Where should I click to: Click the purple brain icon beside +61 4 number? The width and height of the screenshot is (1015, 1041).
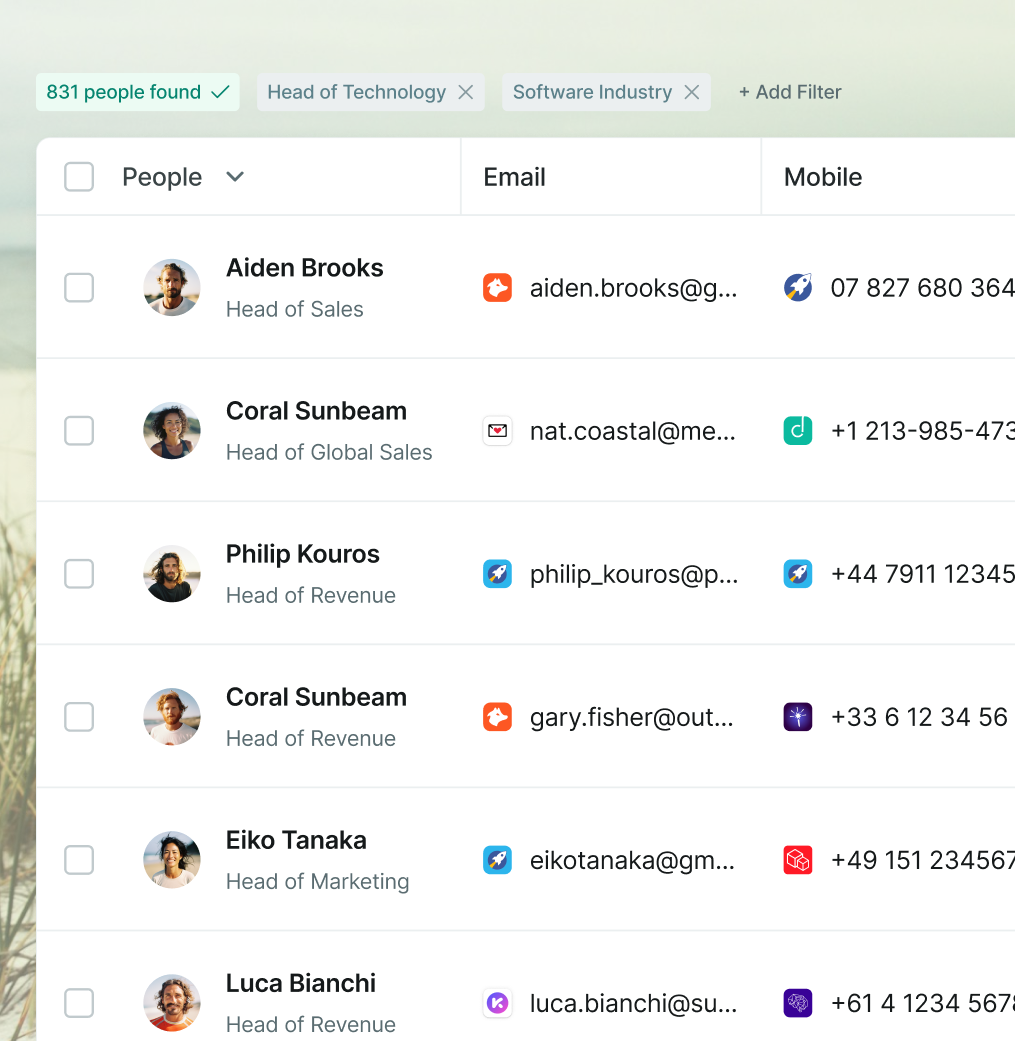(797, 1003)
